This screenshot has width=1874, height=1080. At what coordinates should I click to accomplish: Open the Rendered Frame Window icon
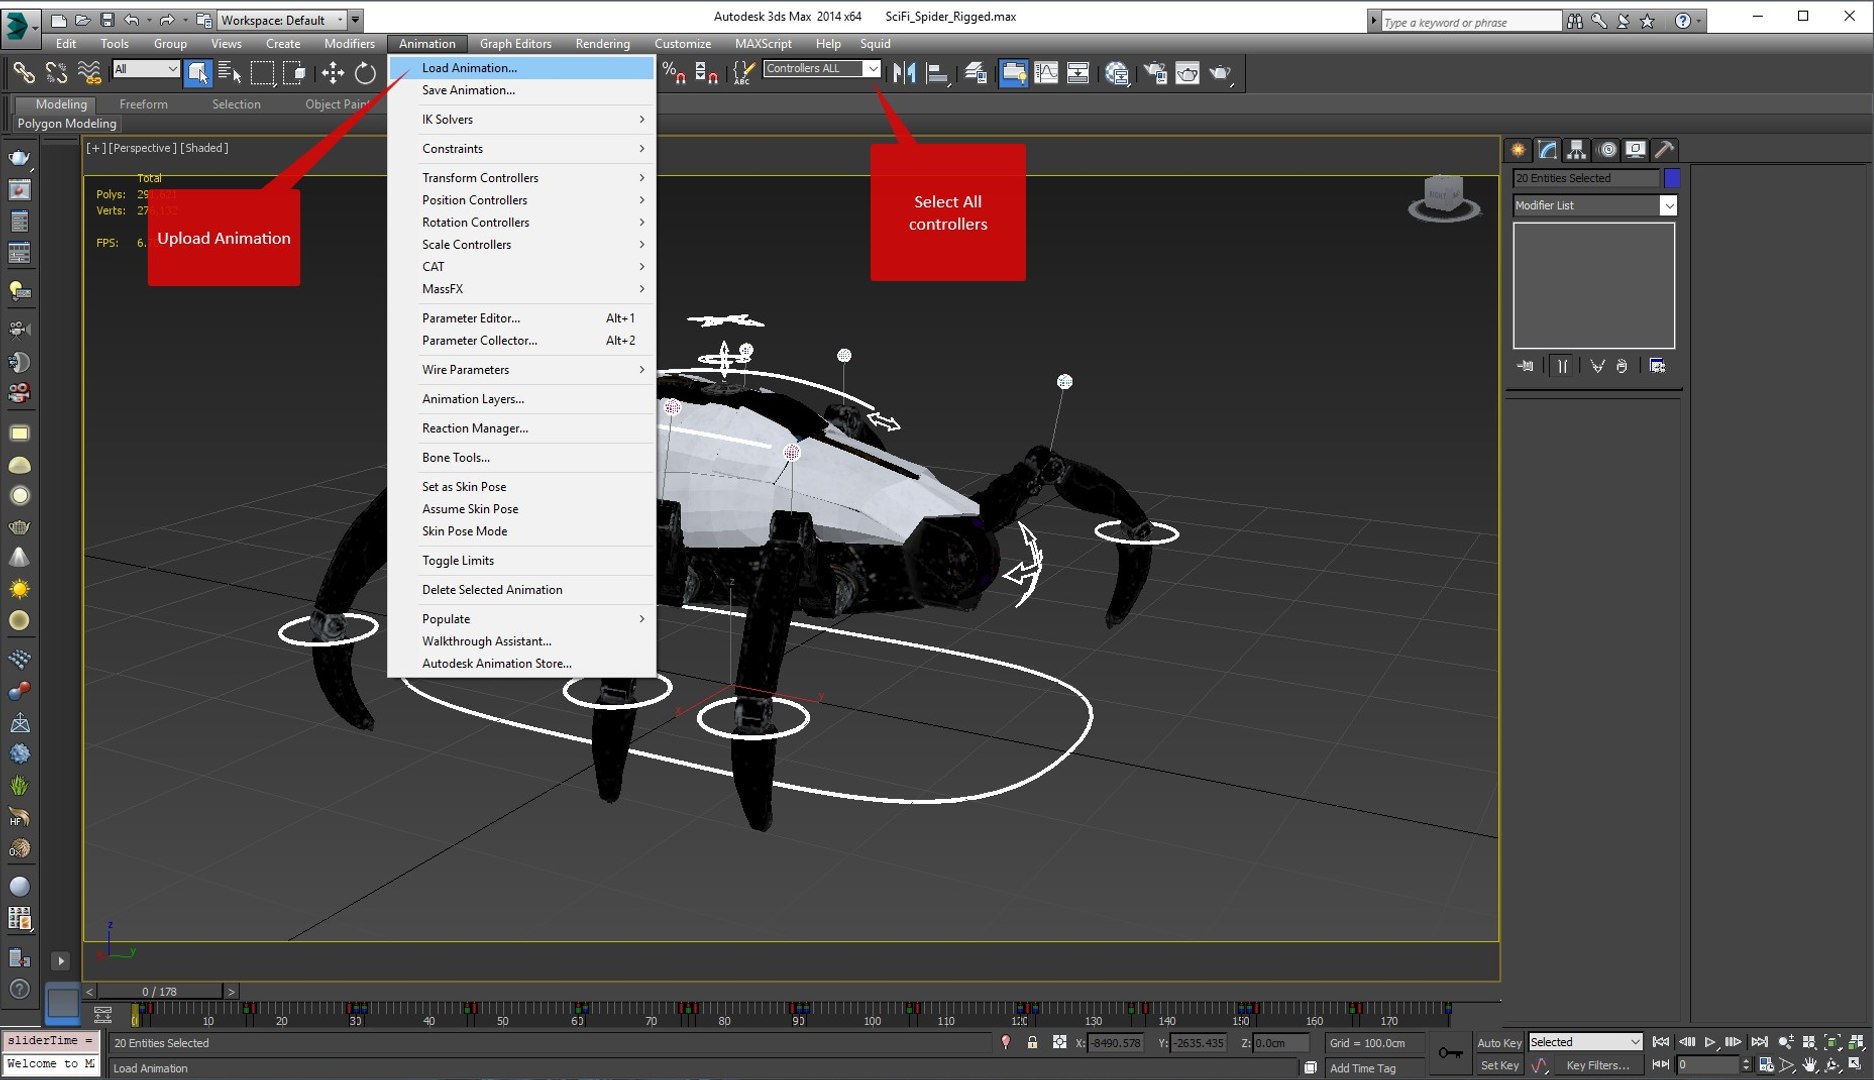click(1187, 72)
